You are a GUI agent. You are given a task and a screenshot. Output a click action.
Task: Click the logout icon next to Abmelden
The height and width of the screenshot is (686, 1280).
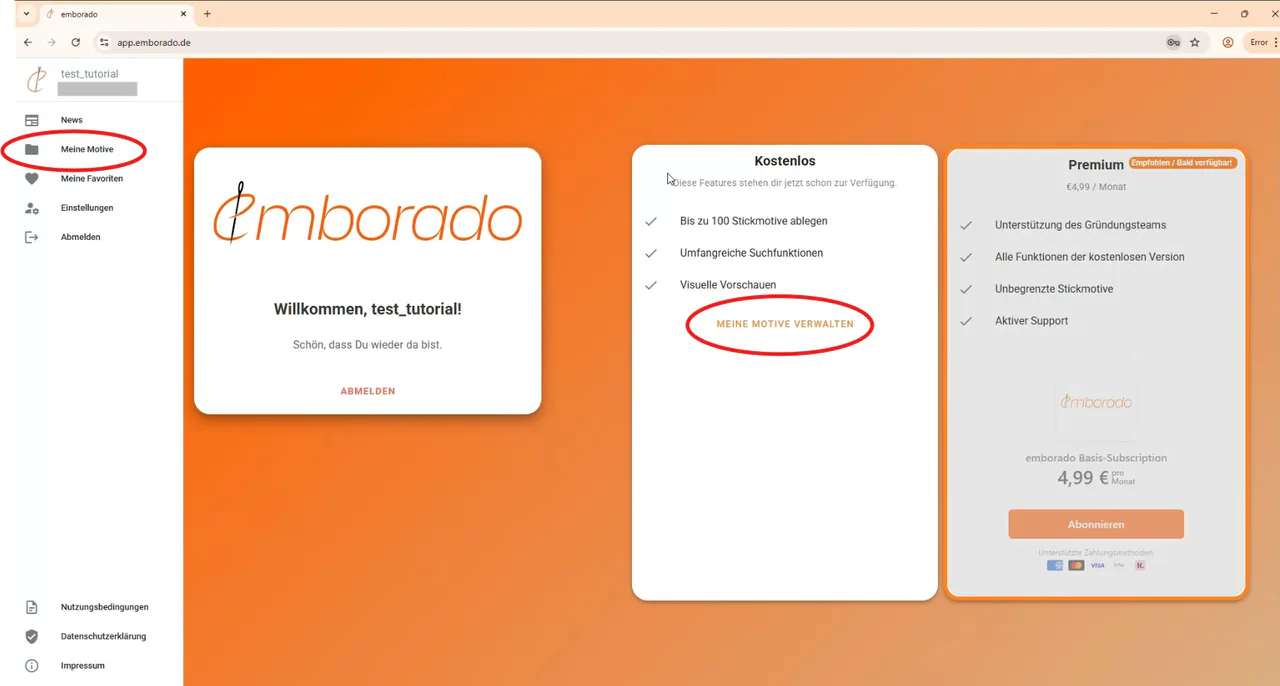32,237
